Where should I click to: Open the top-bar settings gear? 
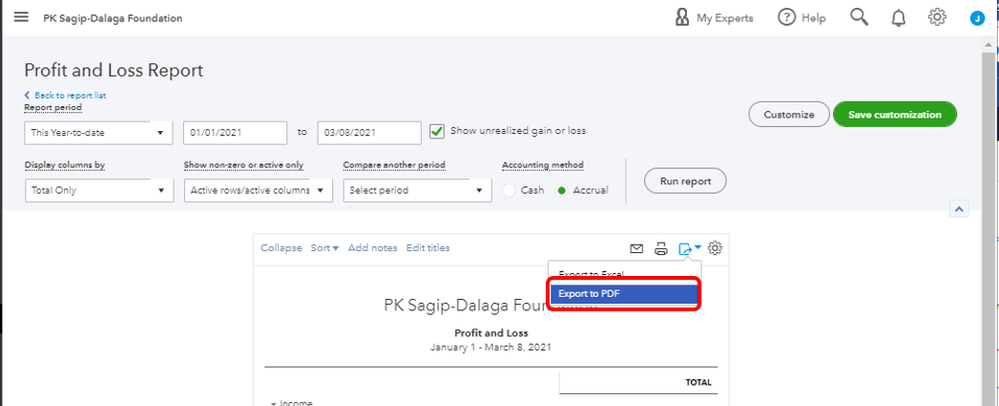point(937,17)
